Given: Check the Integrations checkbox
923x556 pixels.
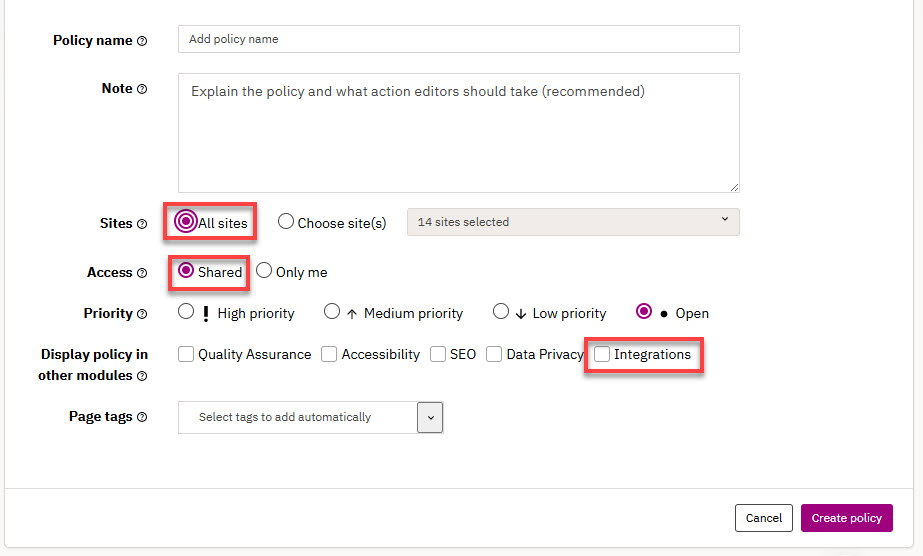Looking at the screenshot, I should click(602, 354).
